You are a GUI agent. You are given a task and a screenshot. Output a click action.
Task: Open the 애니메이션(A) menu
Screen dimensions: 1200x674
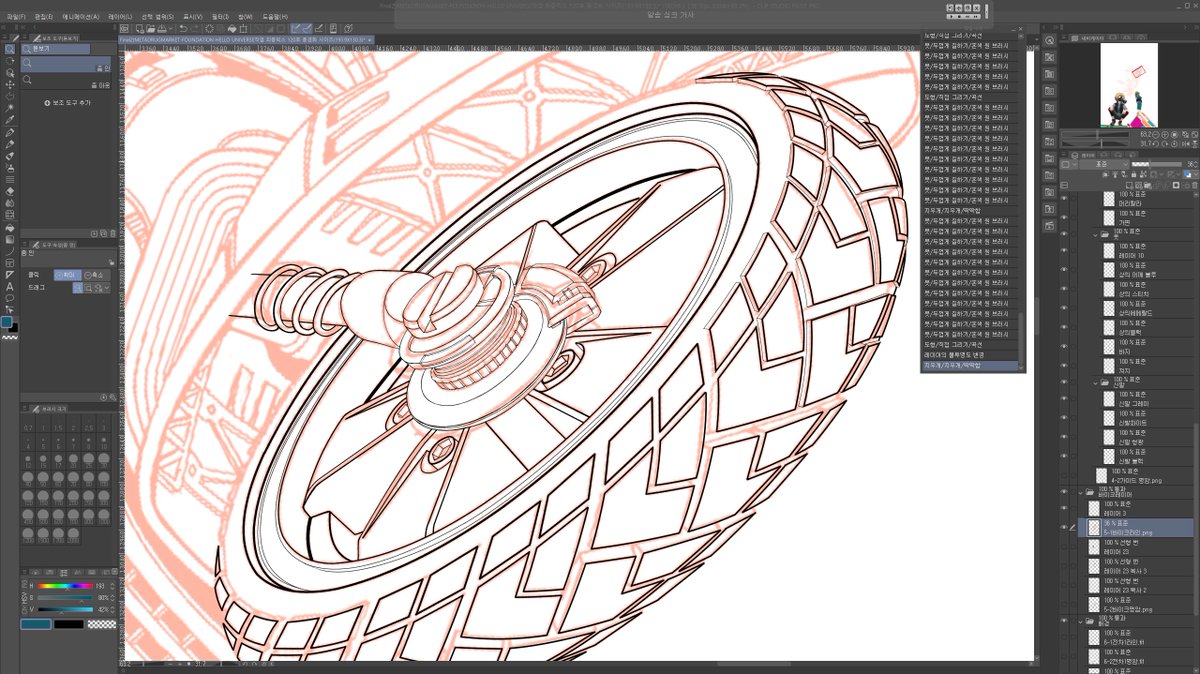[81, 17]
